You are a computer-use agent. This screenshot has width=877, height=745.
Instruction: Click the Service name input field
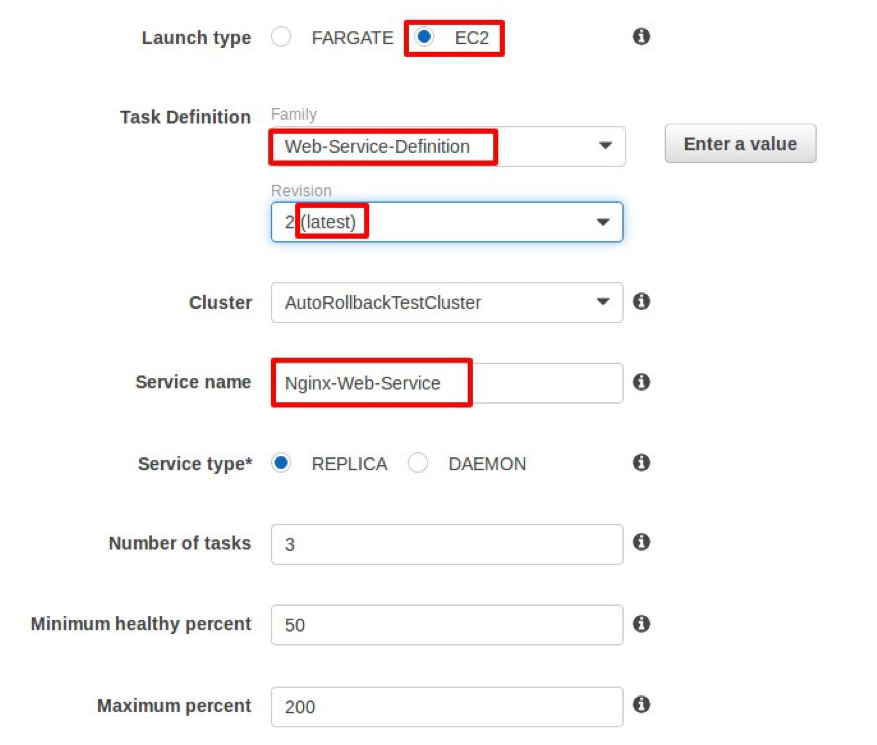(x=447, y=383)
